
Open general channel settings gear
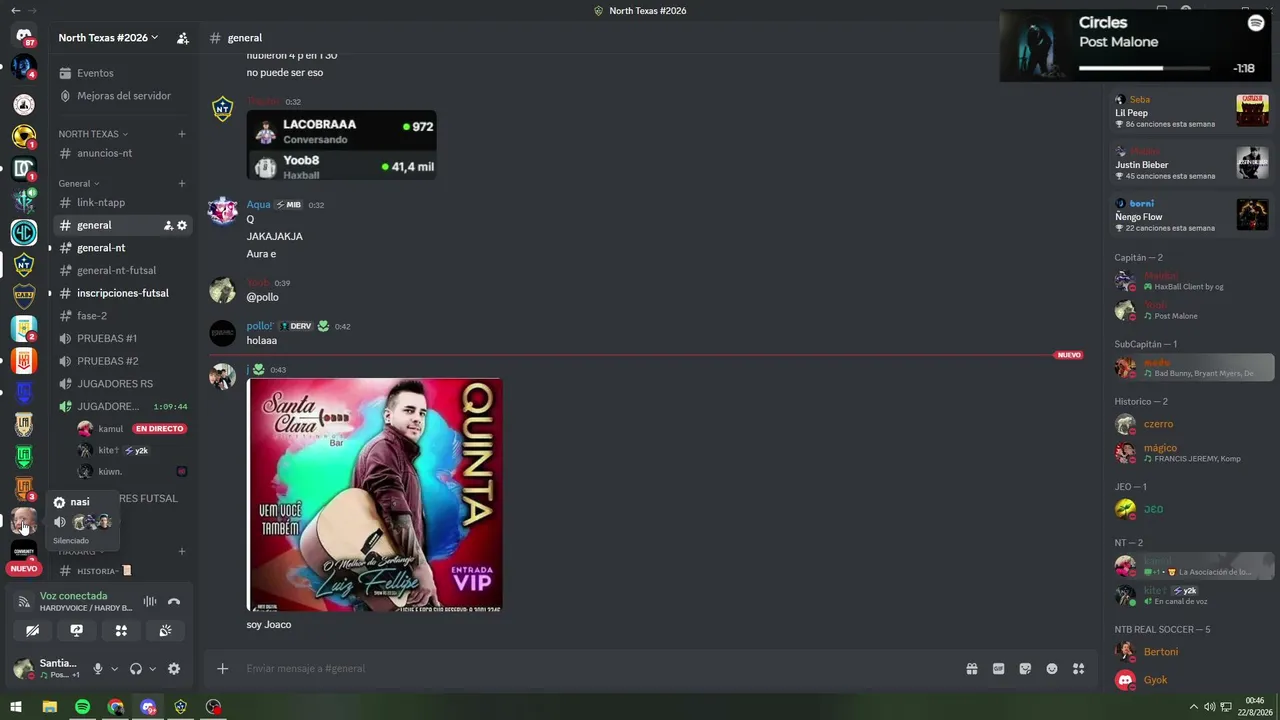click(x=182, y=226)
